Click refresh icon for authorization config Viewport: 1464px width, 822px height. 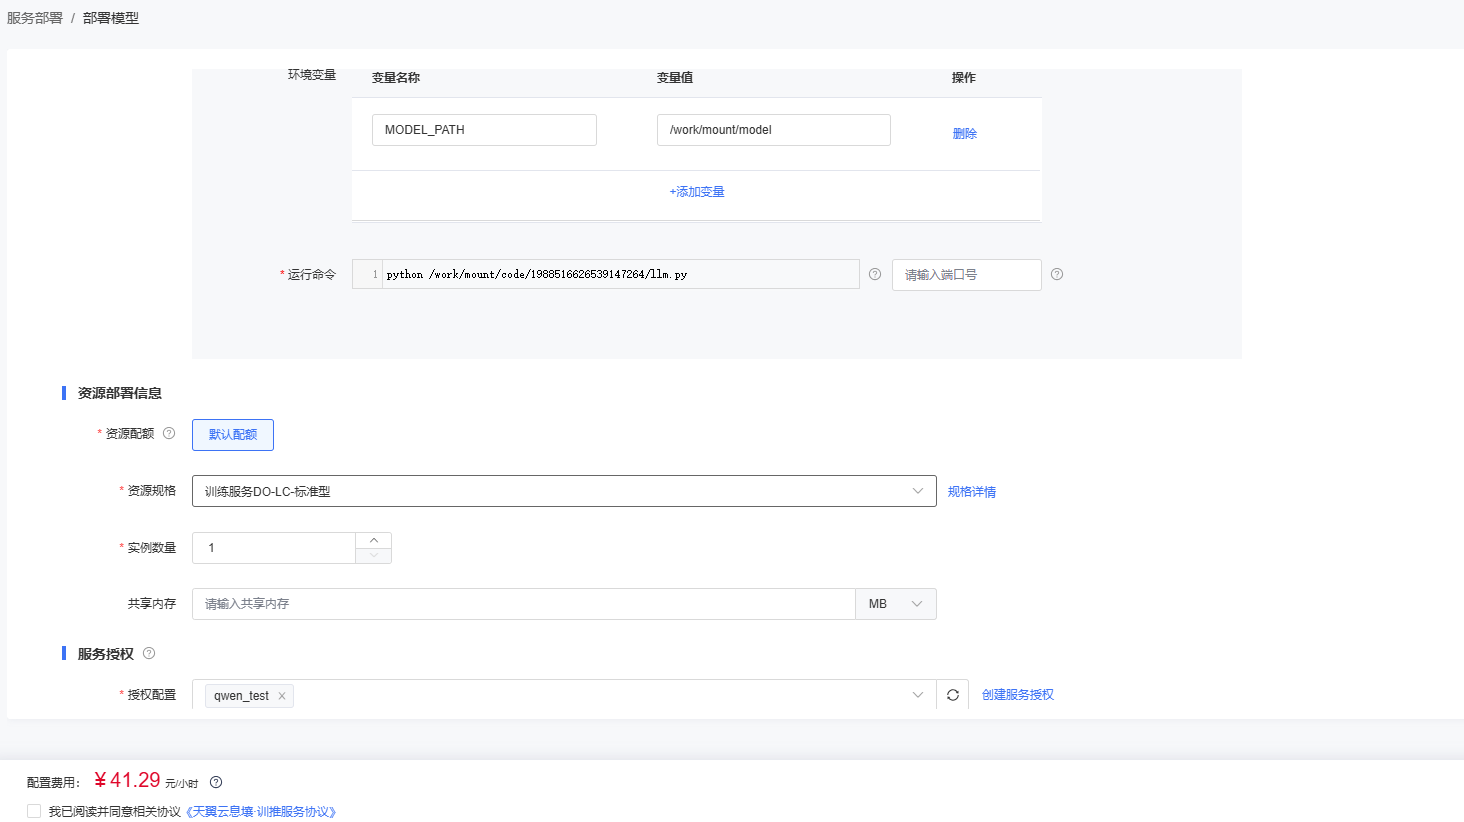pos(953,695)
